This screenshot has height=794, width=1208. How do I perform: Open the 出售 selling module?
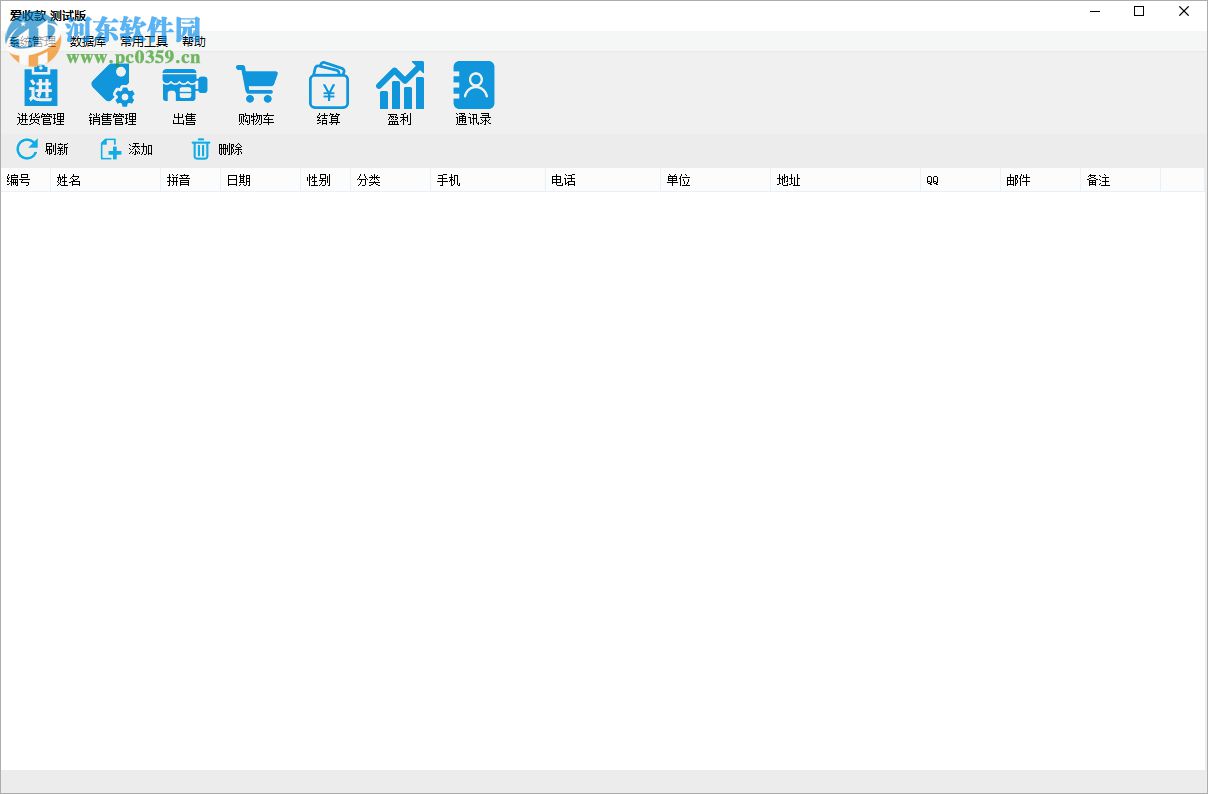pos(184,93)
